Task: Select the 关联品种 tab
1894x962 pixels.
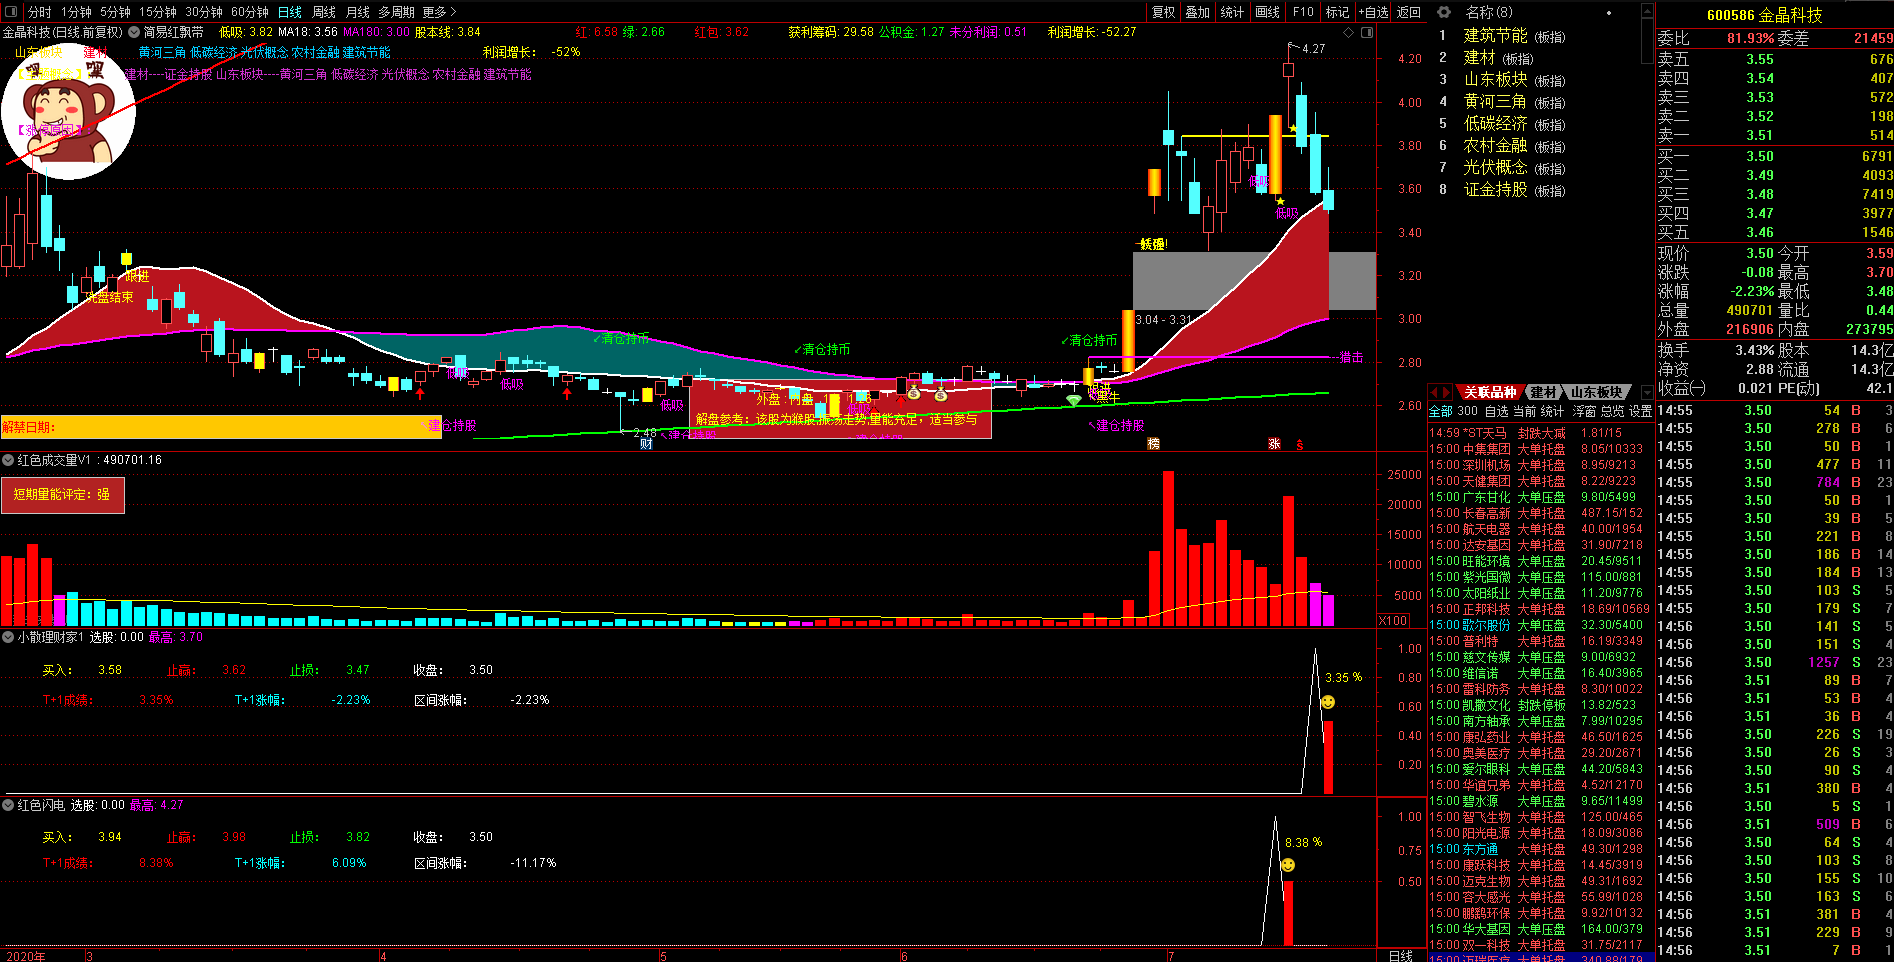Action: pos(1490,392)
